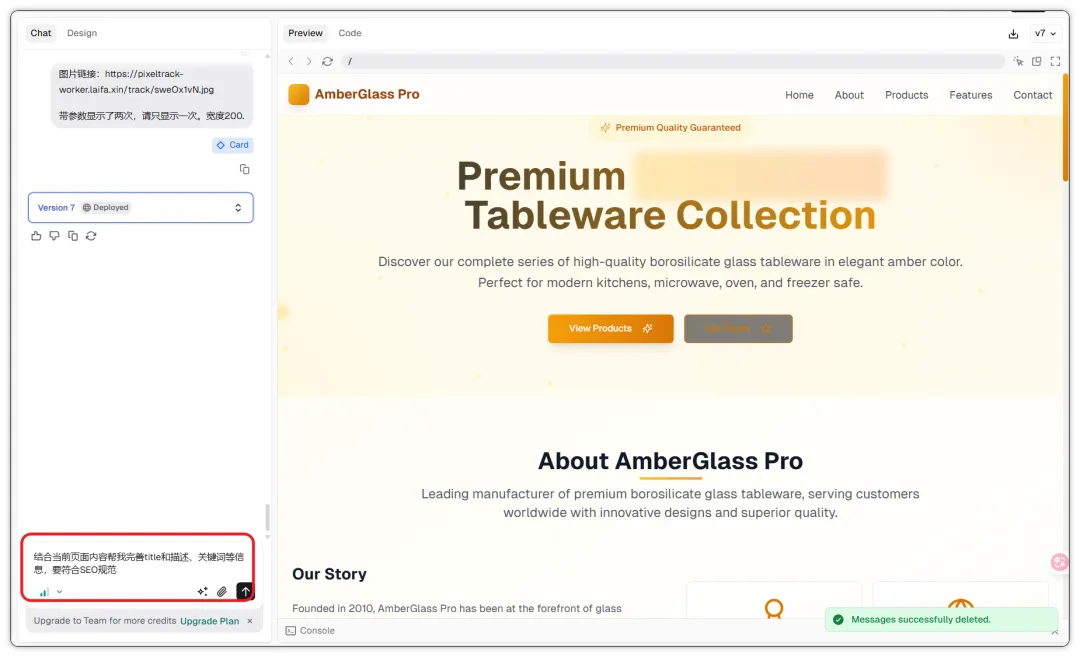Viewport: 1080px width, 657px height.
Task: Dismiss the Upgrade to Team banner
Action: coord(250,621)
